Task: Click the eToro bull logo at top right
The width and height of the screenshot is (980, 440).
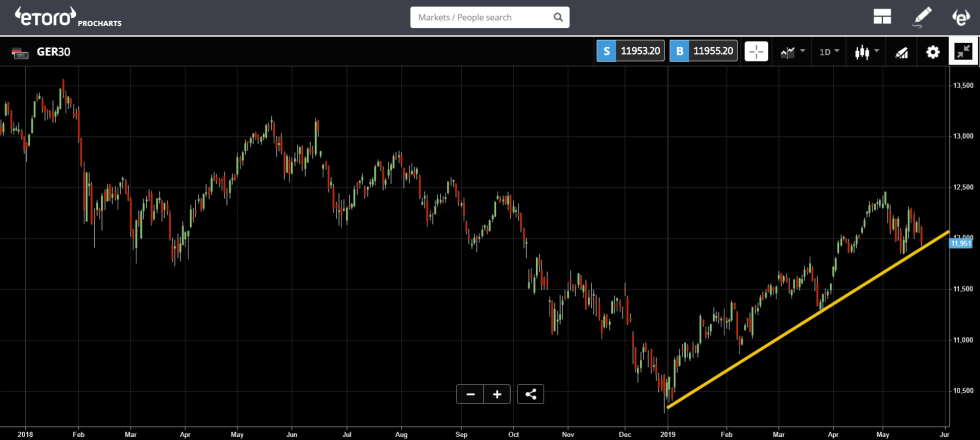Action: 960,17
